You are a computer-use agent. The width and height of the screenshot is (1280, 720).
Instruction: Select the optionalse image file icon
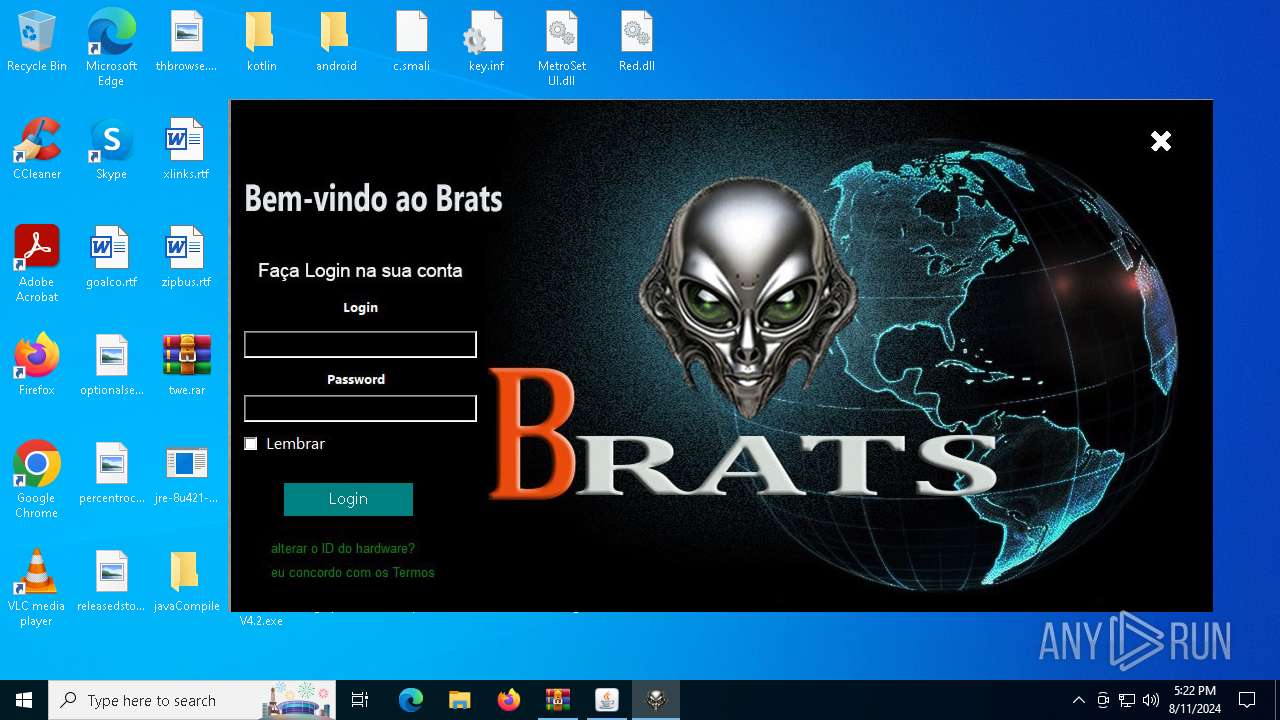[x=111, y=366]
